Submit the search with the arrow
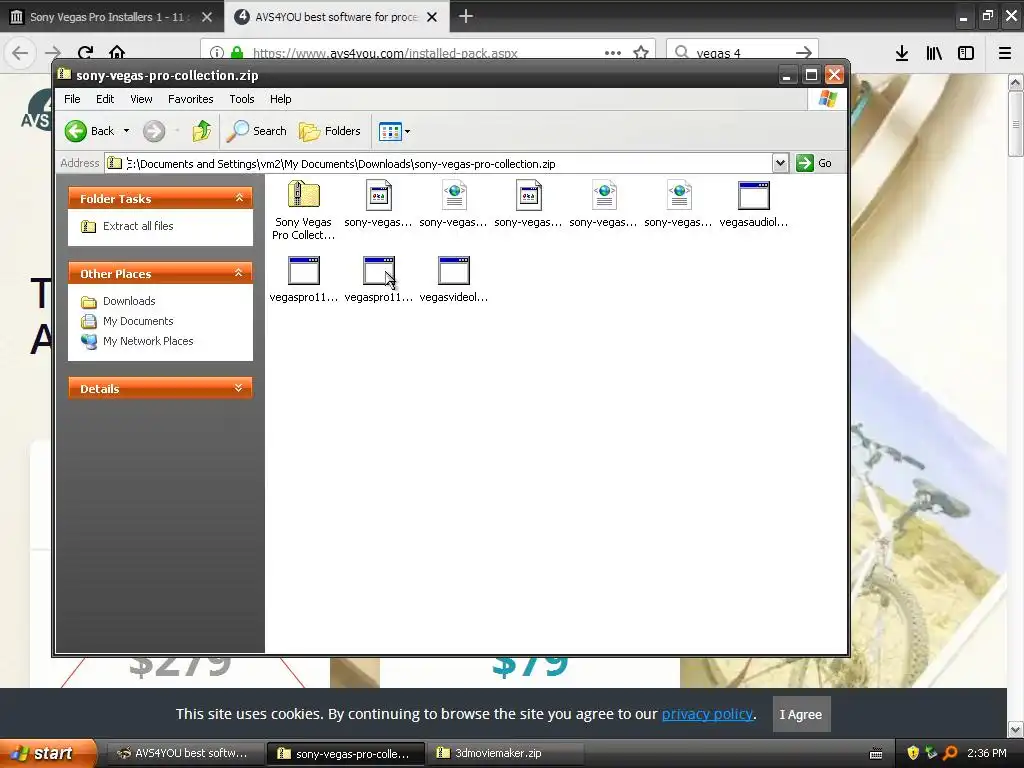 (x=804, y=52)
